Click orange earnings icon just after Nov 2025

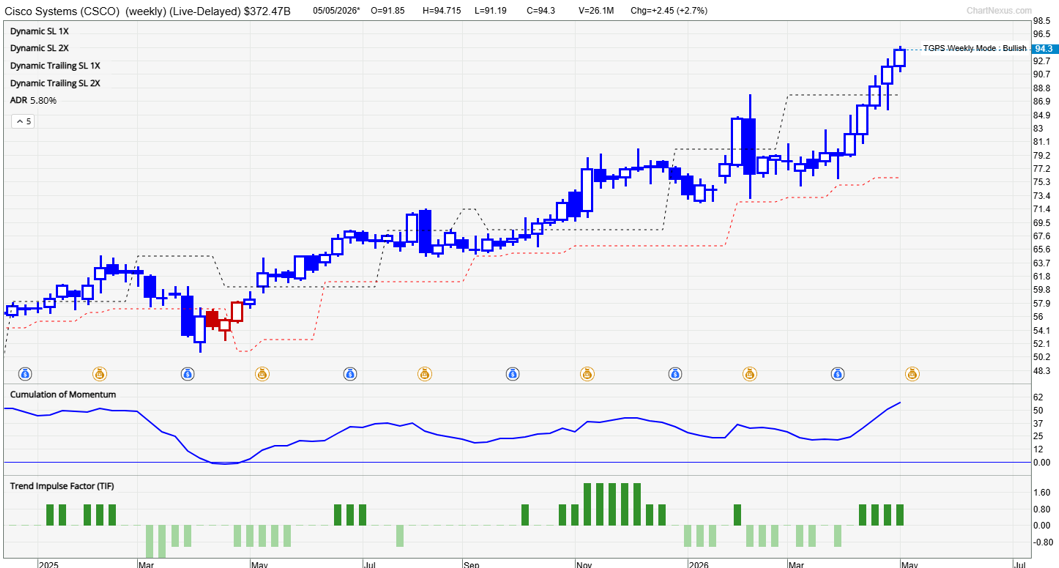point(587,373)
